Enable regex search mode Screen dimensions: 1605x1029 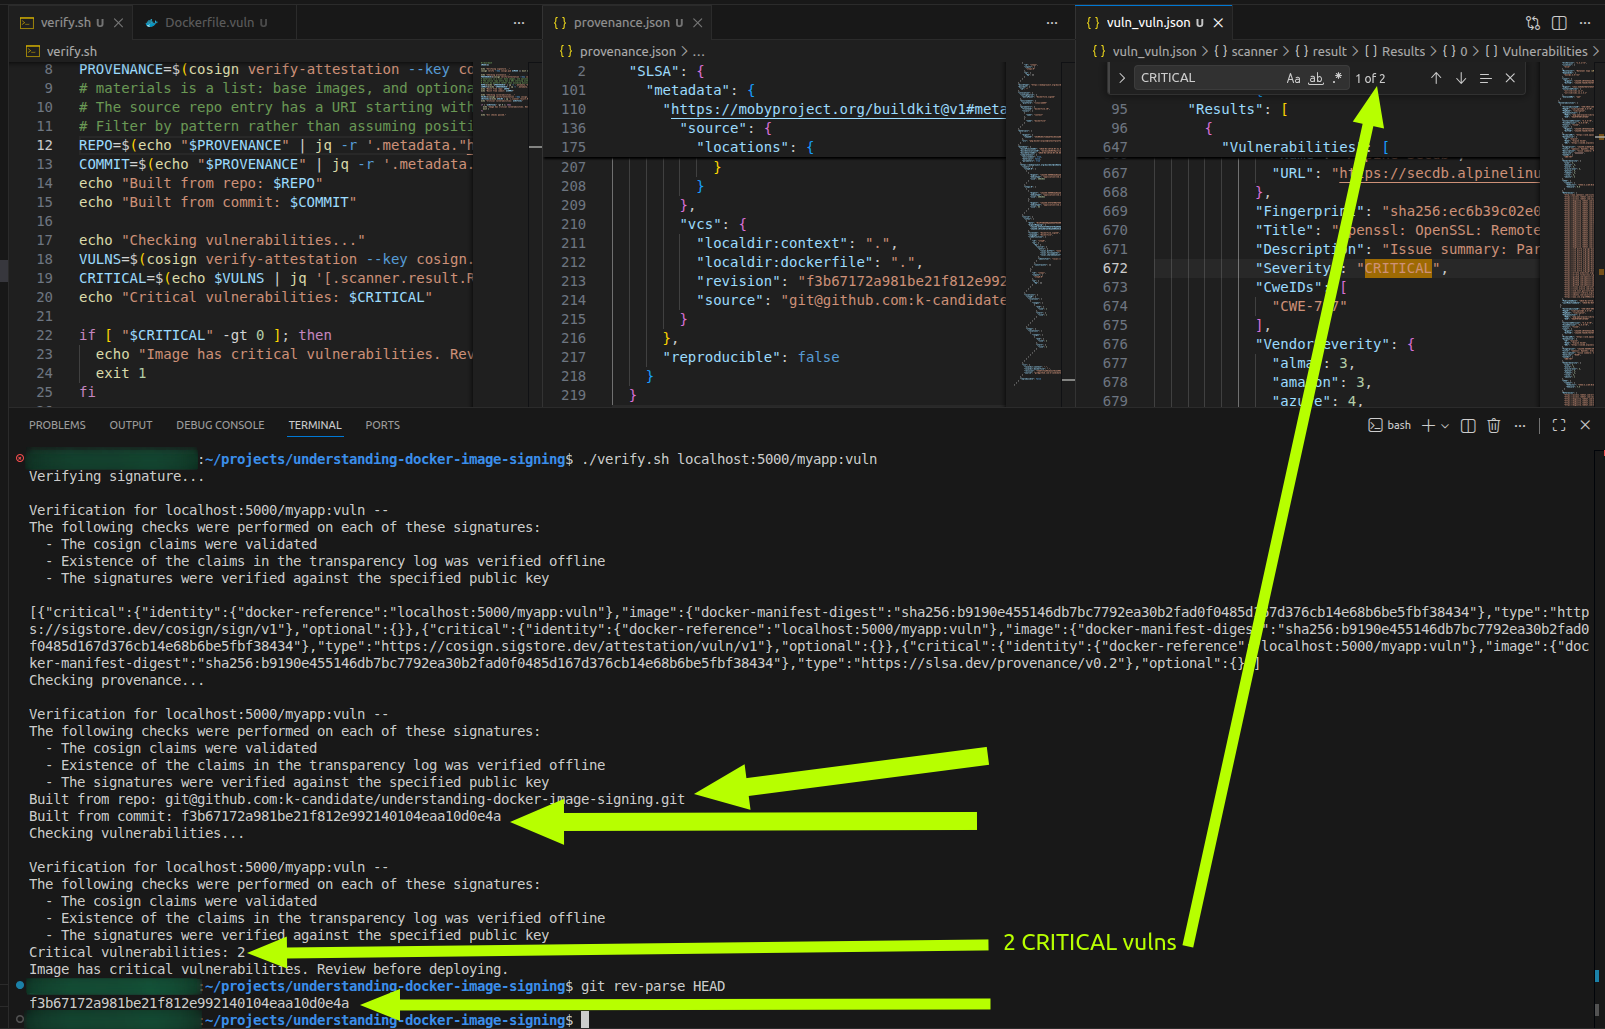click(x=1337, y=78)
